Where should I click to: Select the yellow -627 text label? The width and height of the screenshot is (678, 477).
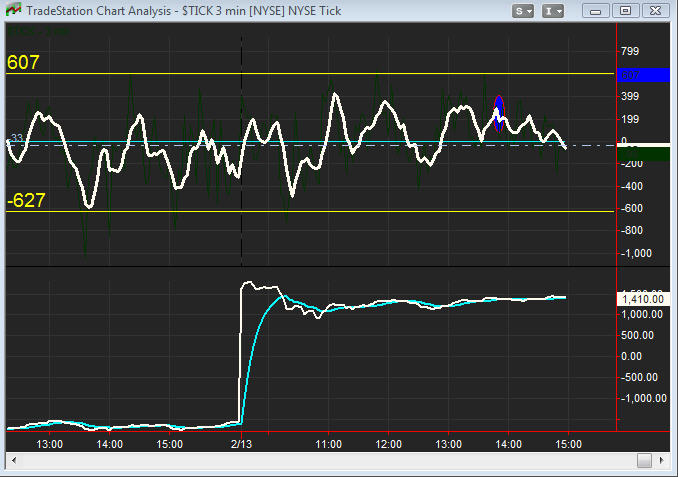26,201
